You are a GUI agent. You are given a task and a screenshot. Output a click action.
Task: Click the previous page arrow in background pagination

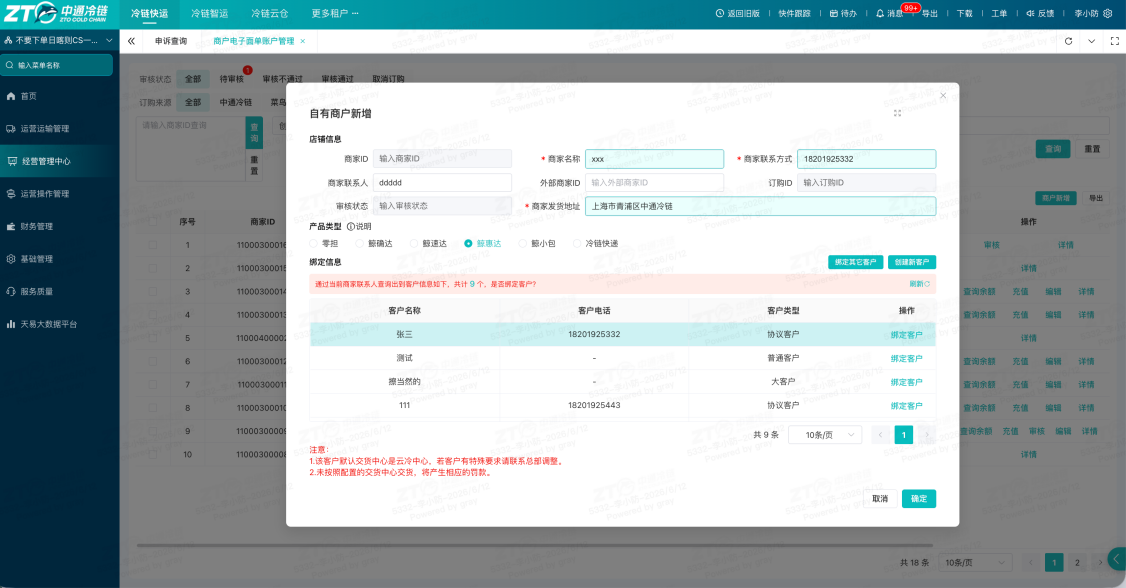tap(1030, 562)
